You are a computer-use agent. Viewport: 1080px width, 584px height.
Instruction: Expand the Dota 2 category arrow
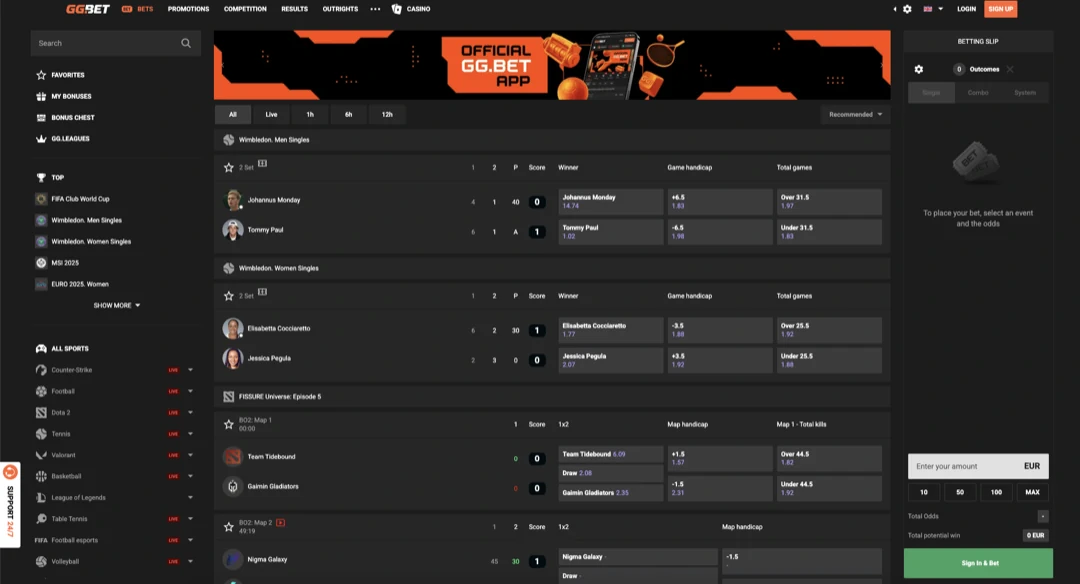tap(190, 413)
